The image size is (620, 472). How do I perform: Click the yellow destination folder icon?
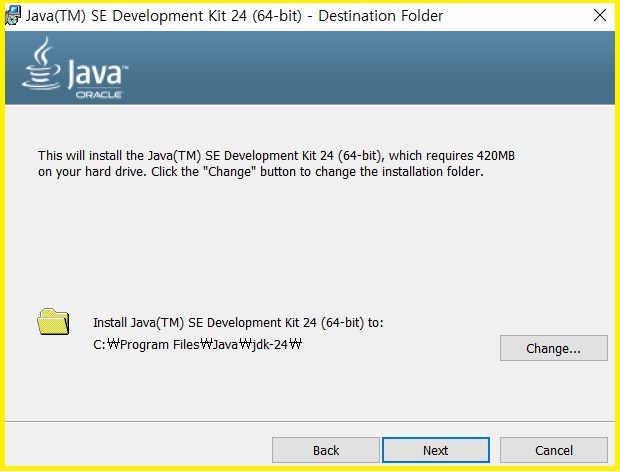53,321
